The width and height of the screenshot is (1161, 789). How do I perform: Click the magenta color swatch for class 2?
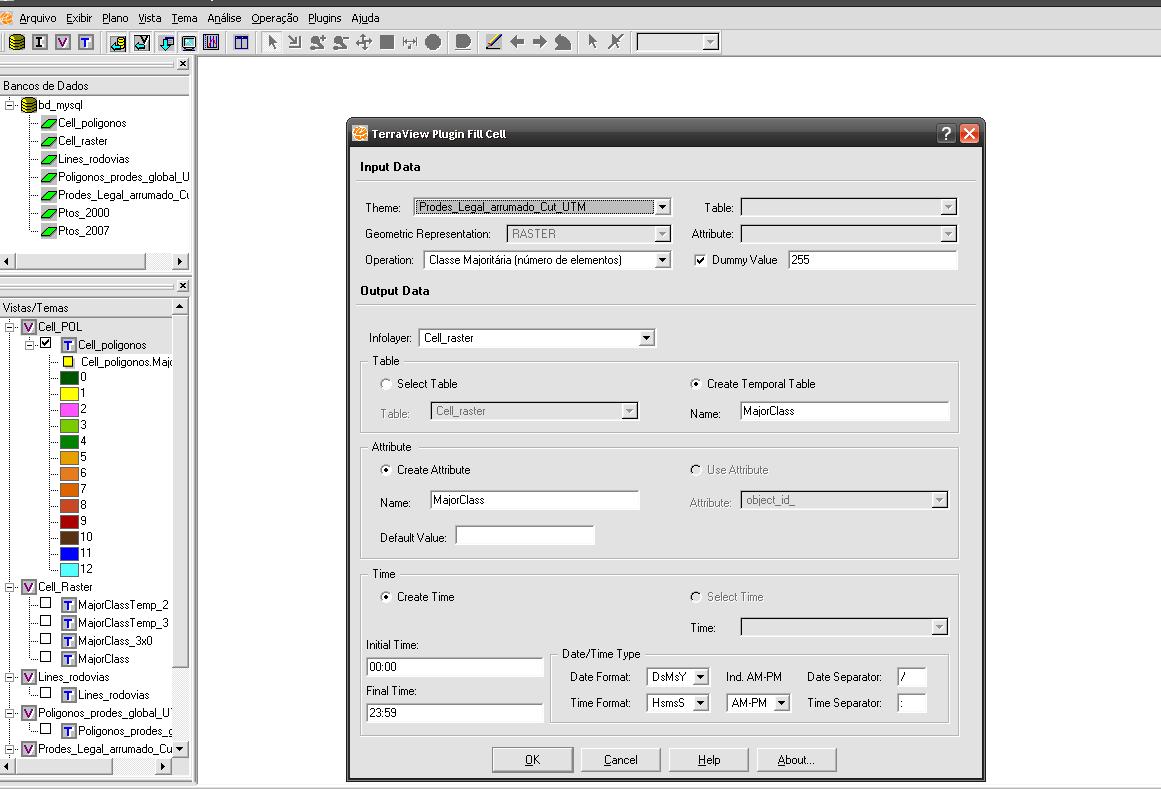click(x=69, y=410)
